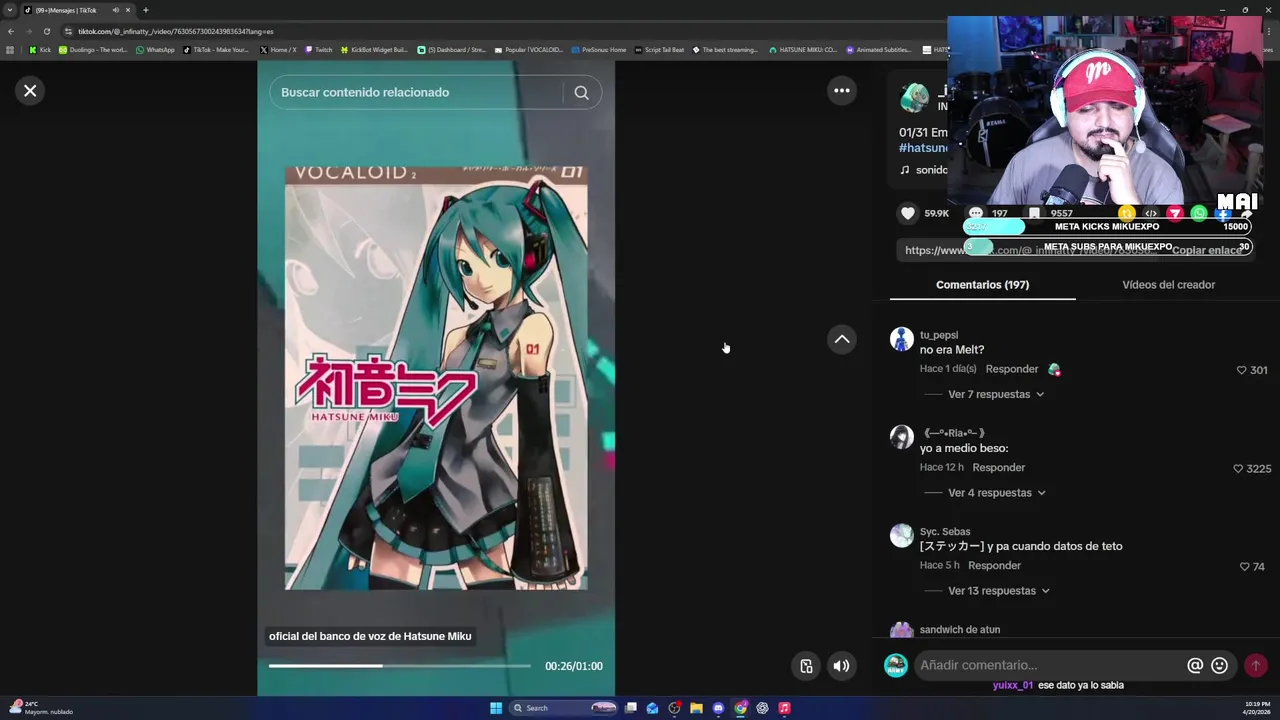This screenshot has height=720, width=1280.
Task: Expand Ver 7 respuestas
Action: (x=996, y=394)
